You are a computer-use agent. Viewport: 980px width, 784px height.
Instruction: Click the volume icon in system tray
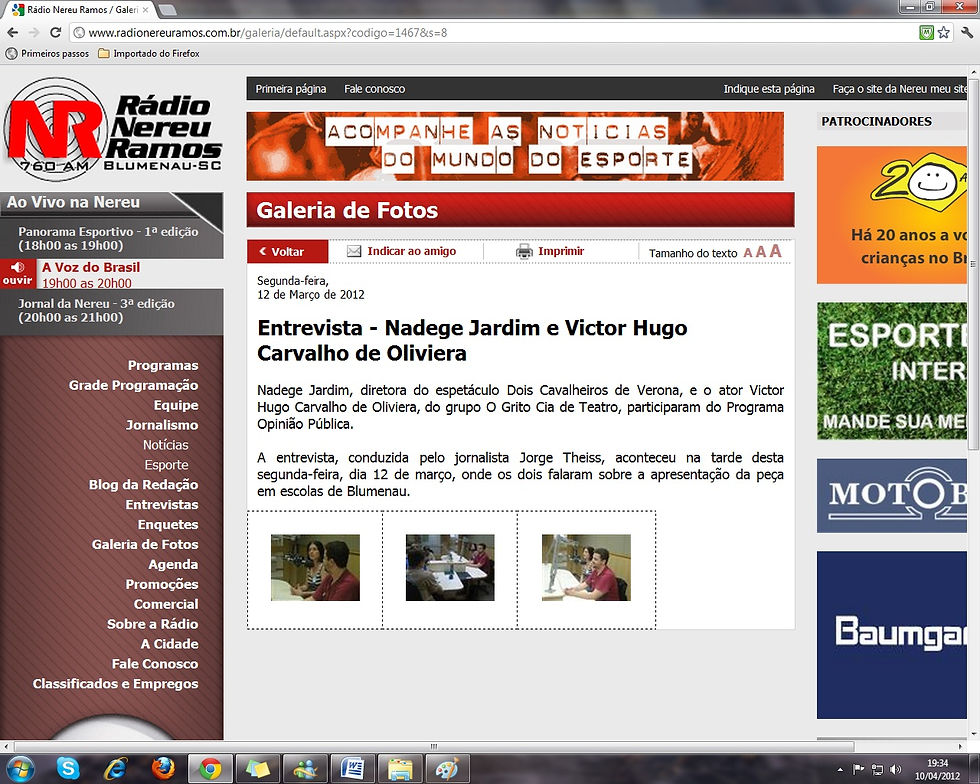pos(896,770)
